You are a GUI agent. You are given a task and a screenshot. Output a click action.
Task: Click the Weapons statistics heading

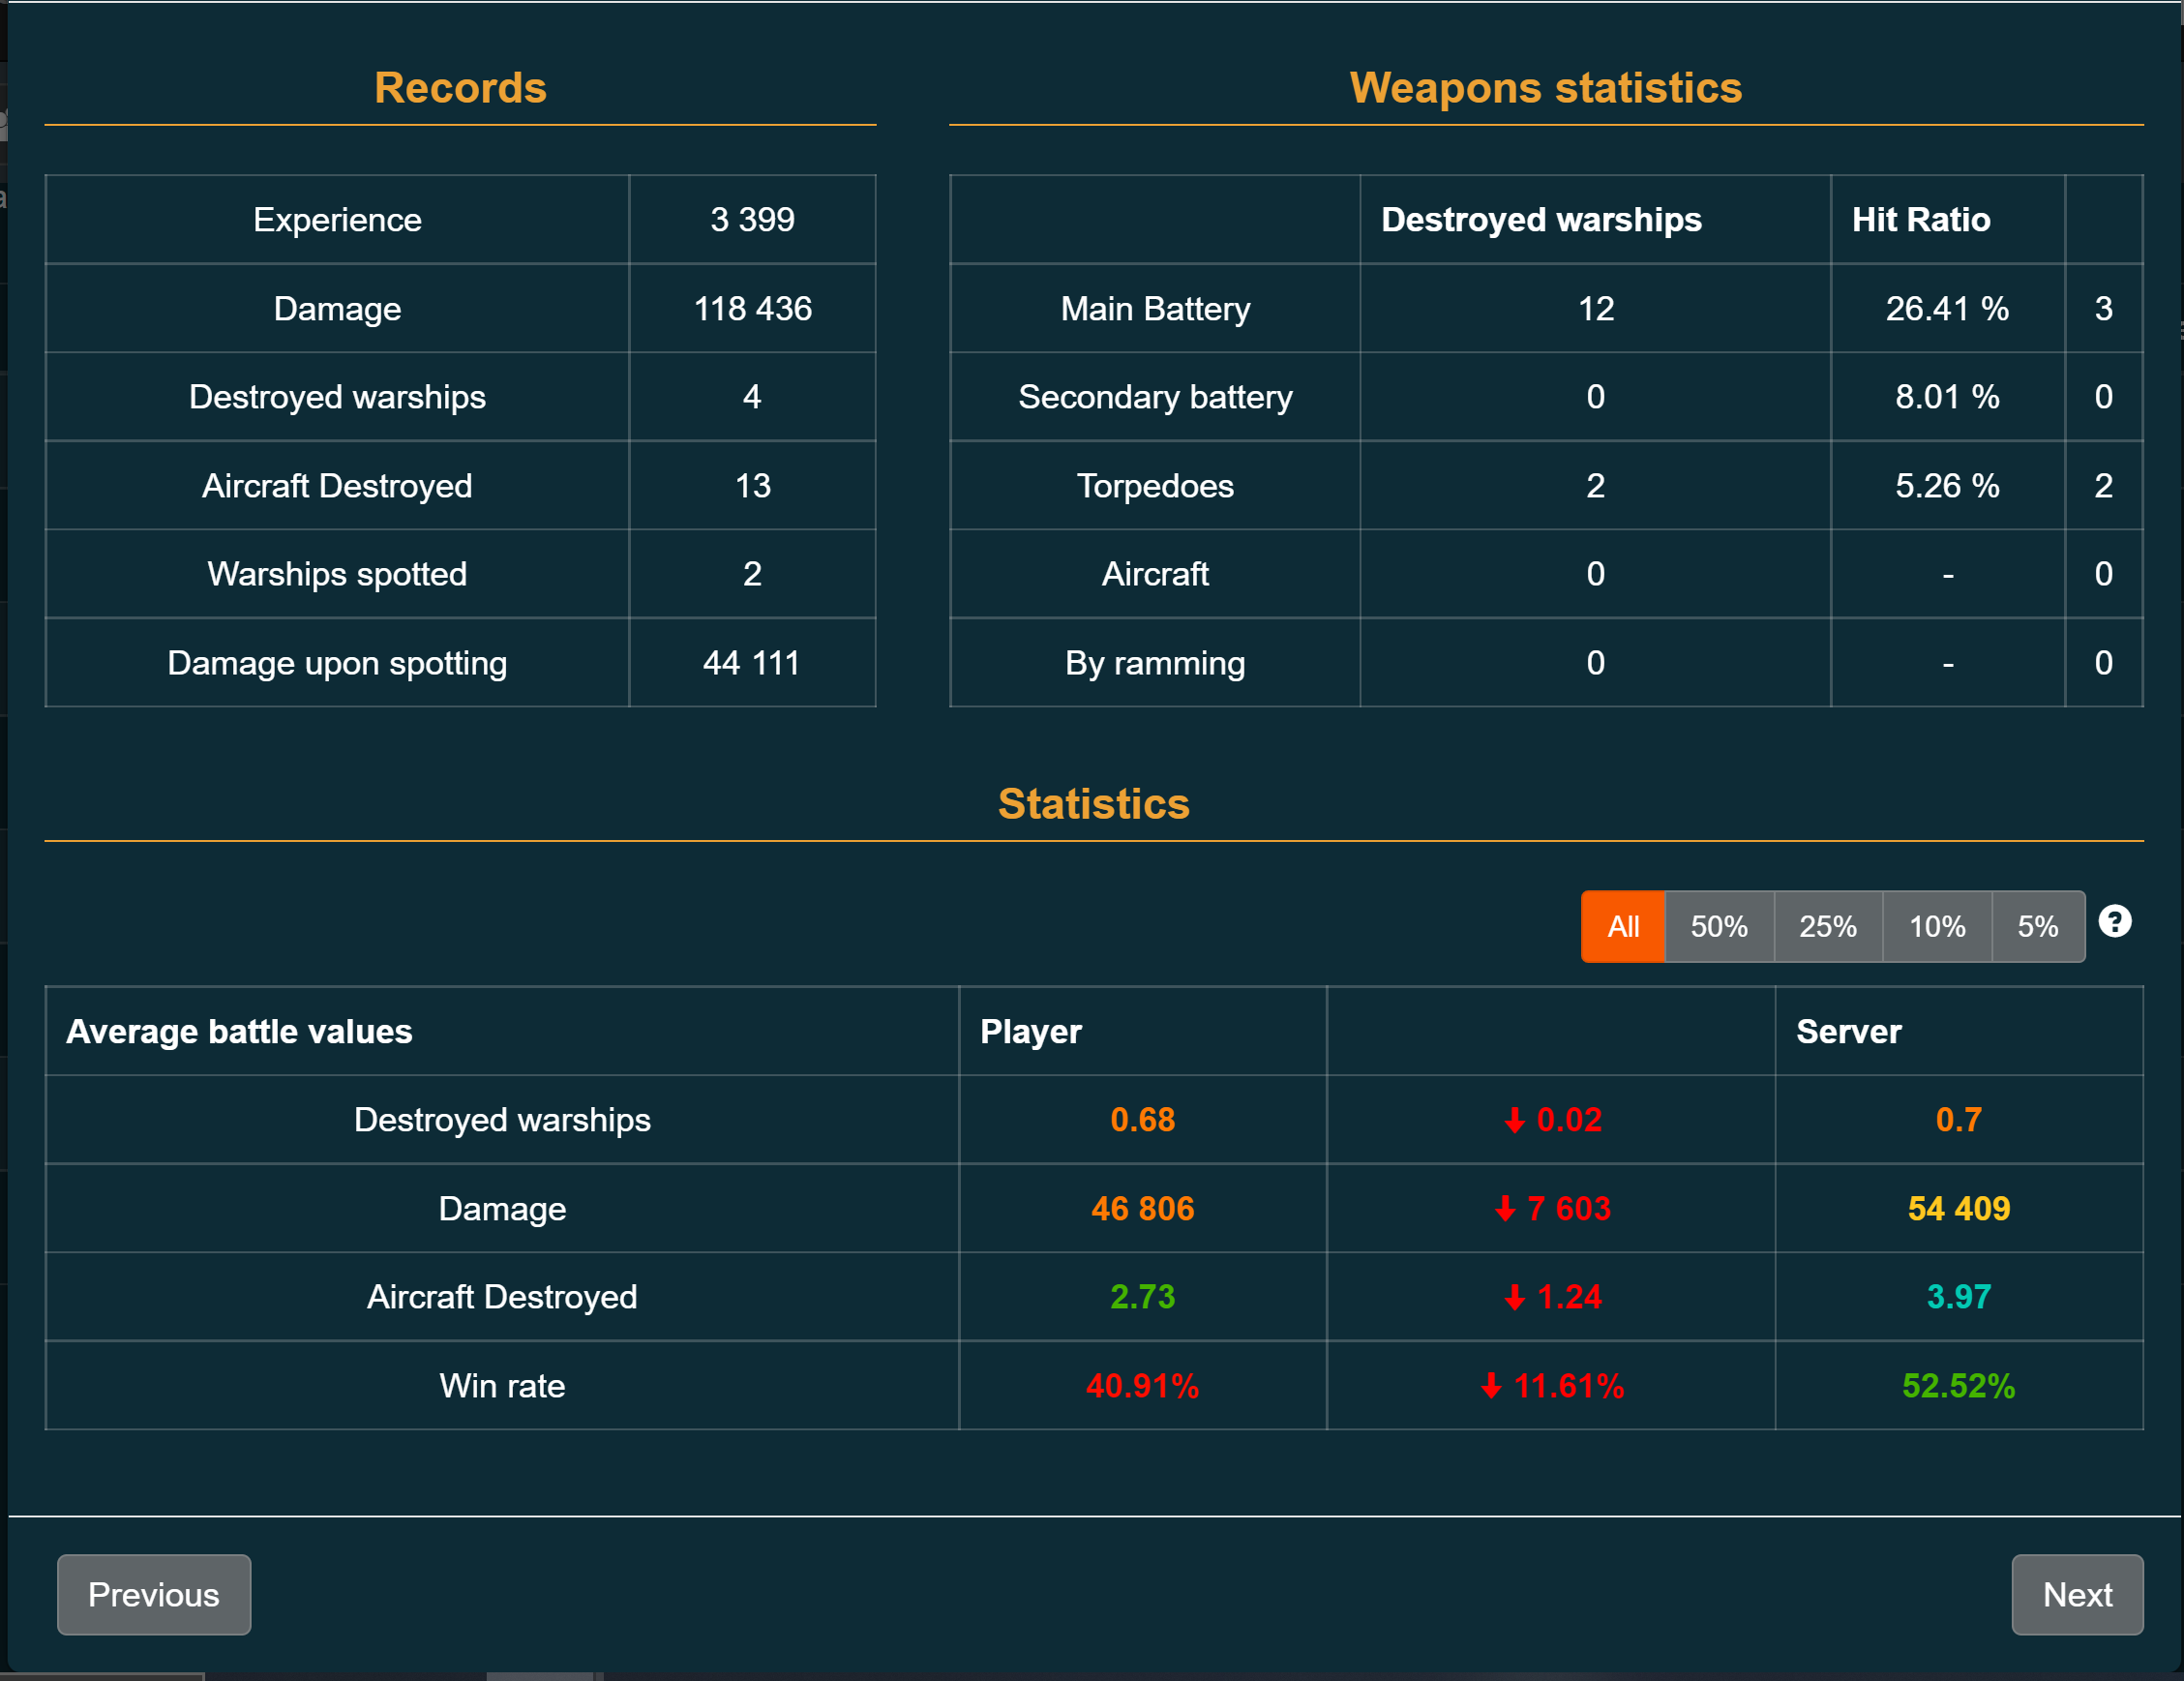[x=1545, y=88]
